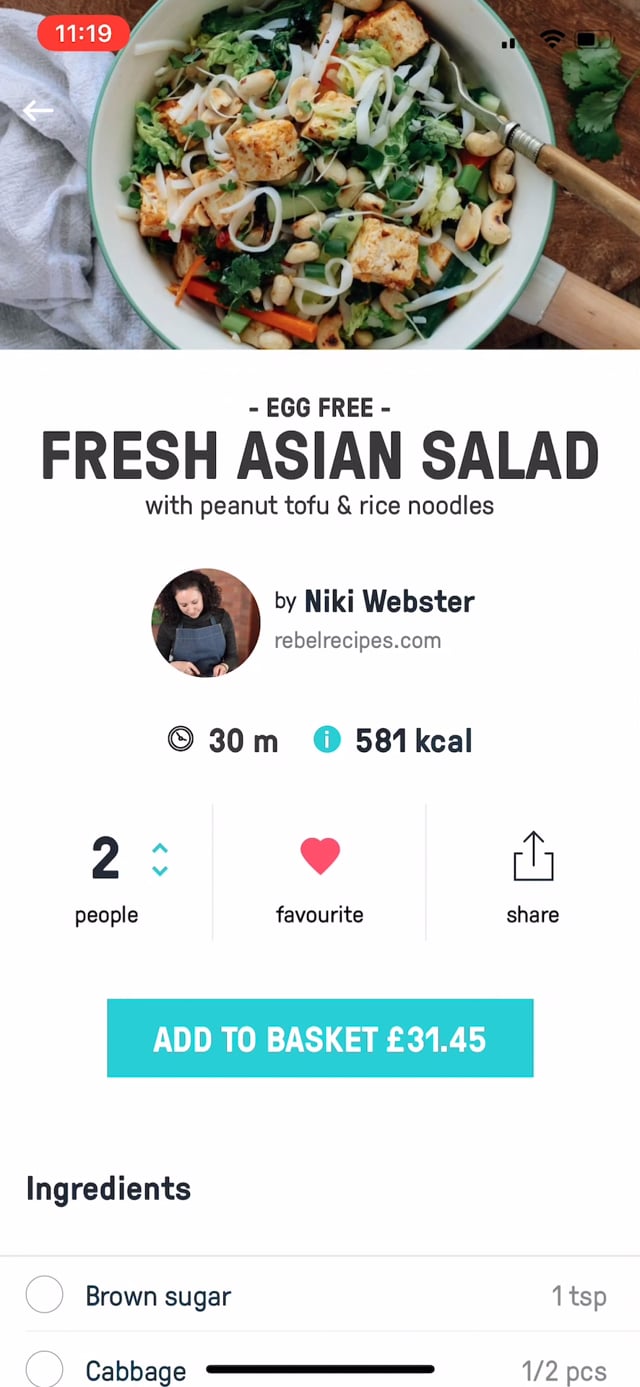640x1387 pixels.
Task: Tap the back arrow icon
Action: [39, 111]
